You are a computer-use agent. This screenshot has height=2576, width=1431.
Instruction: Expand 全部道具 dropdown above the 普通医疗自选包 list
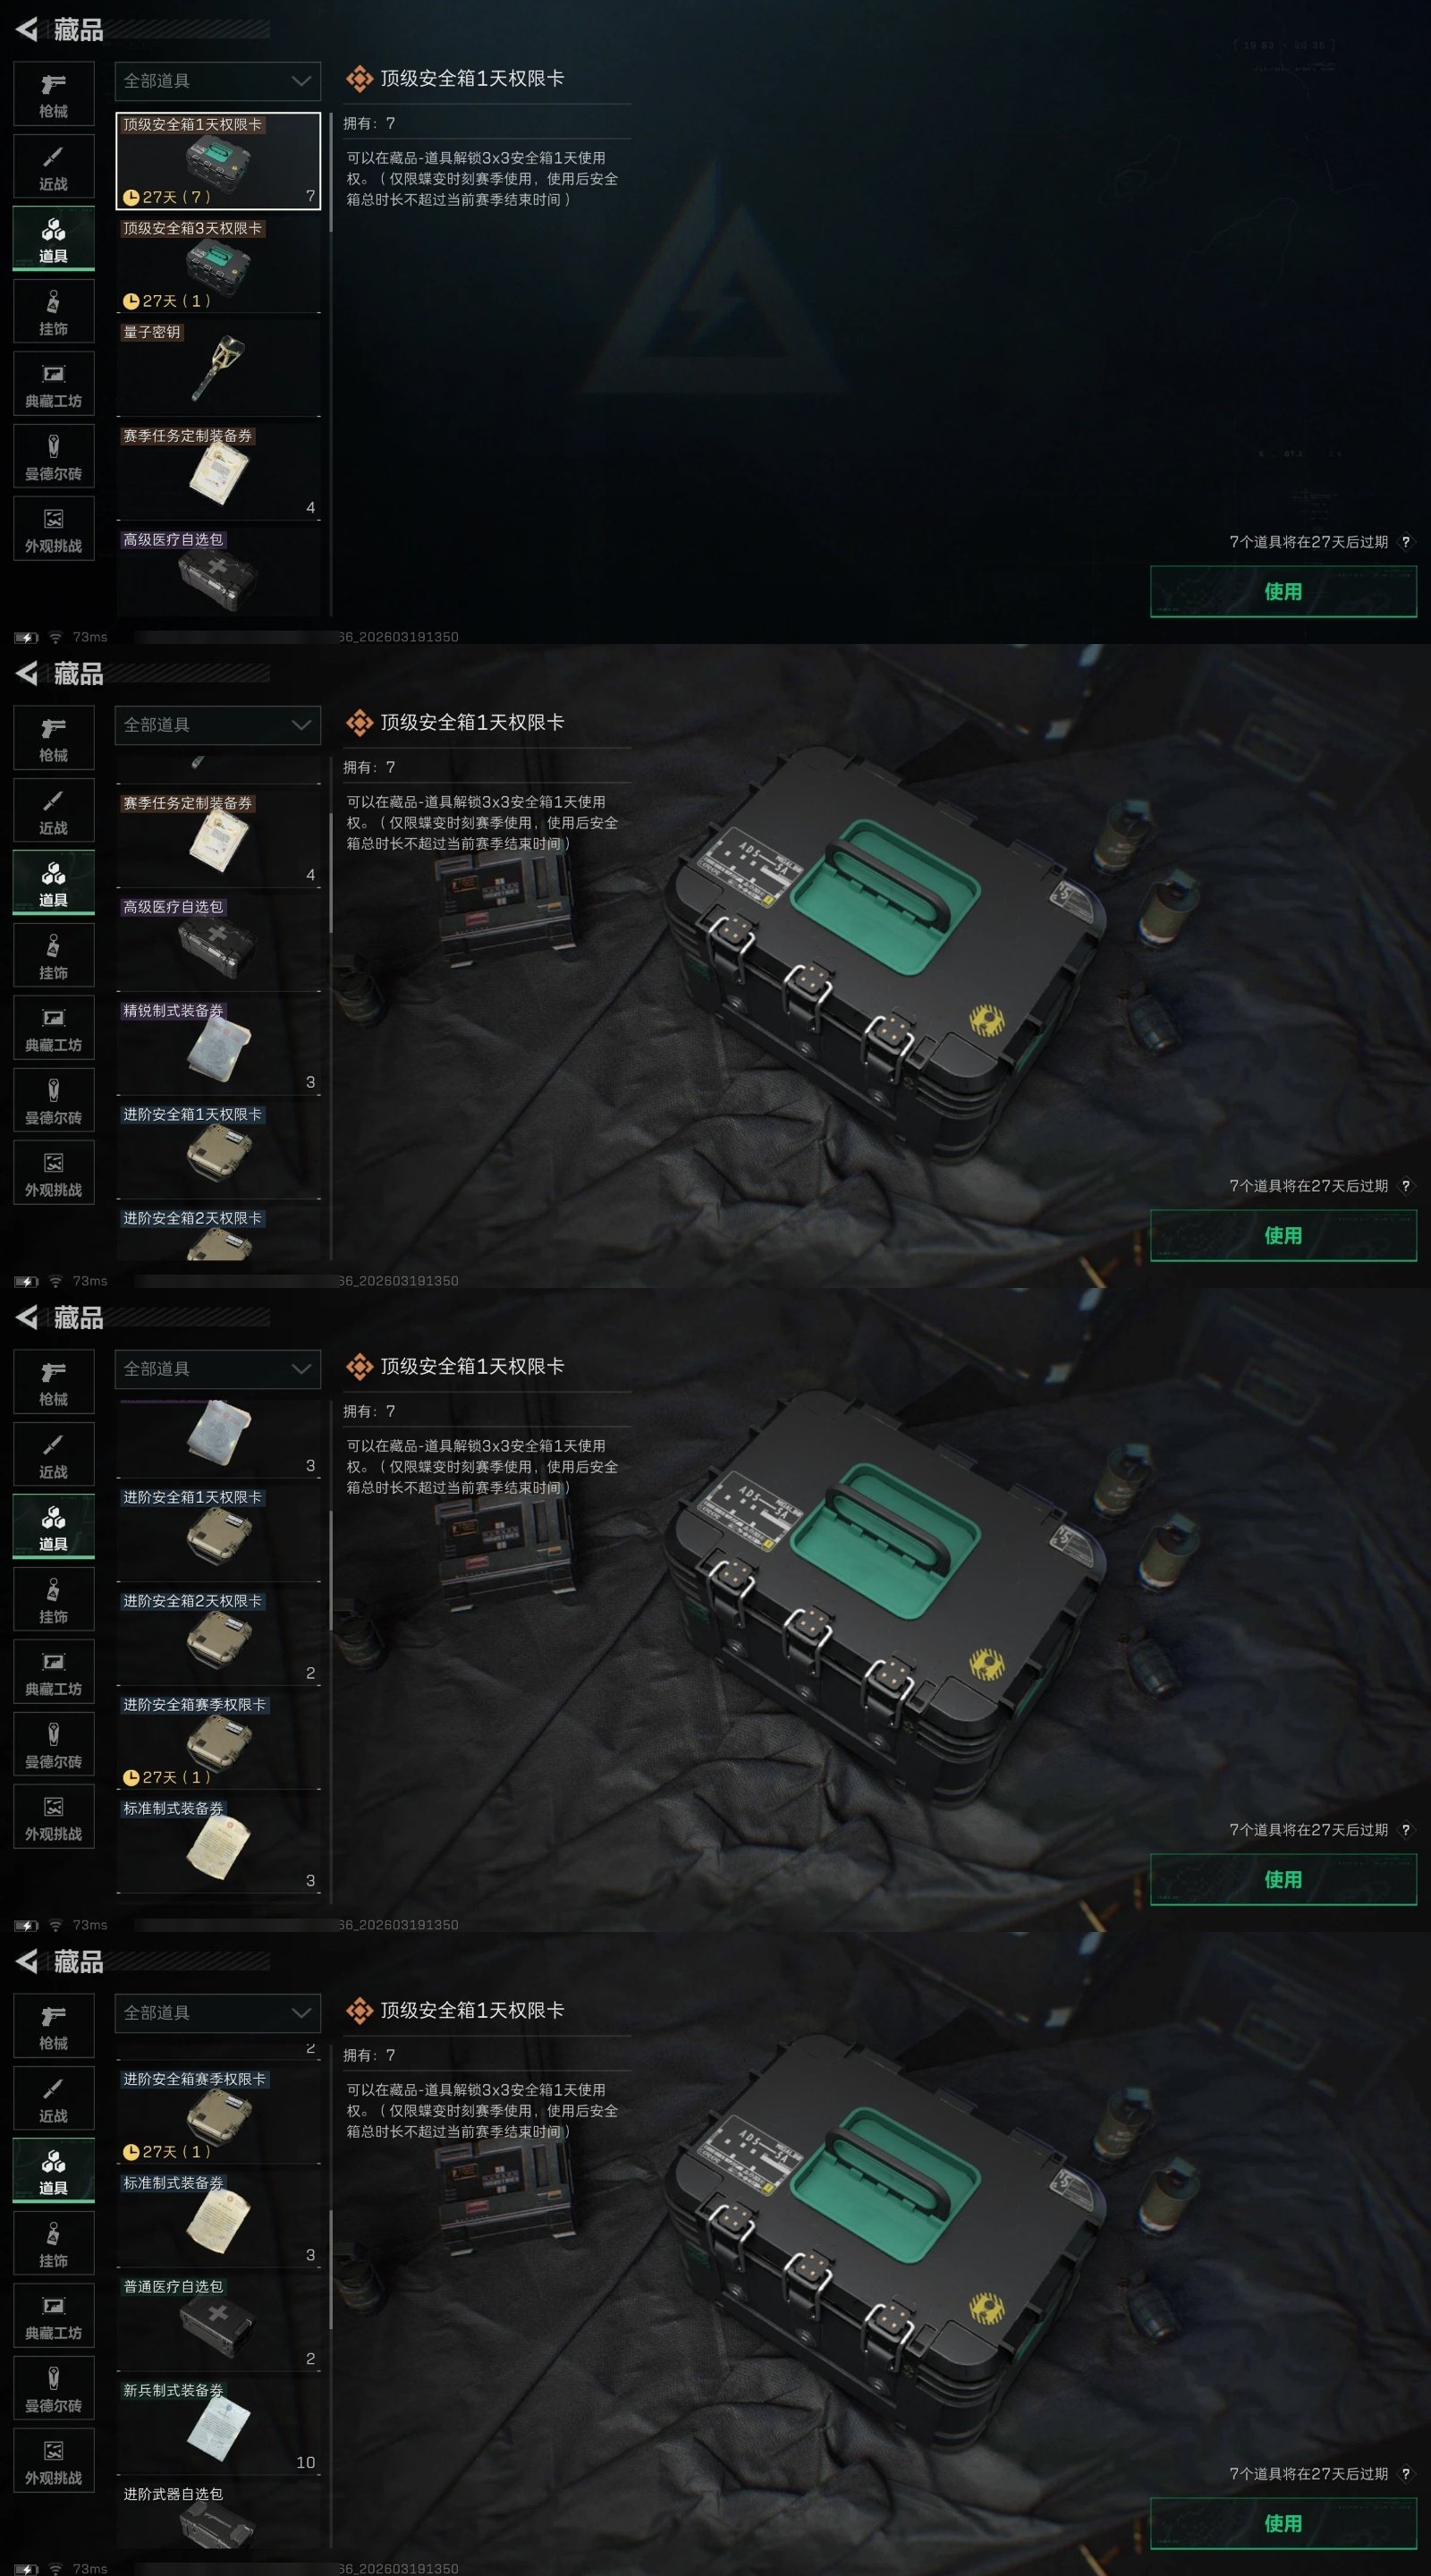218,2013
